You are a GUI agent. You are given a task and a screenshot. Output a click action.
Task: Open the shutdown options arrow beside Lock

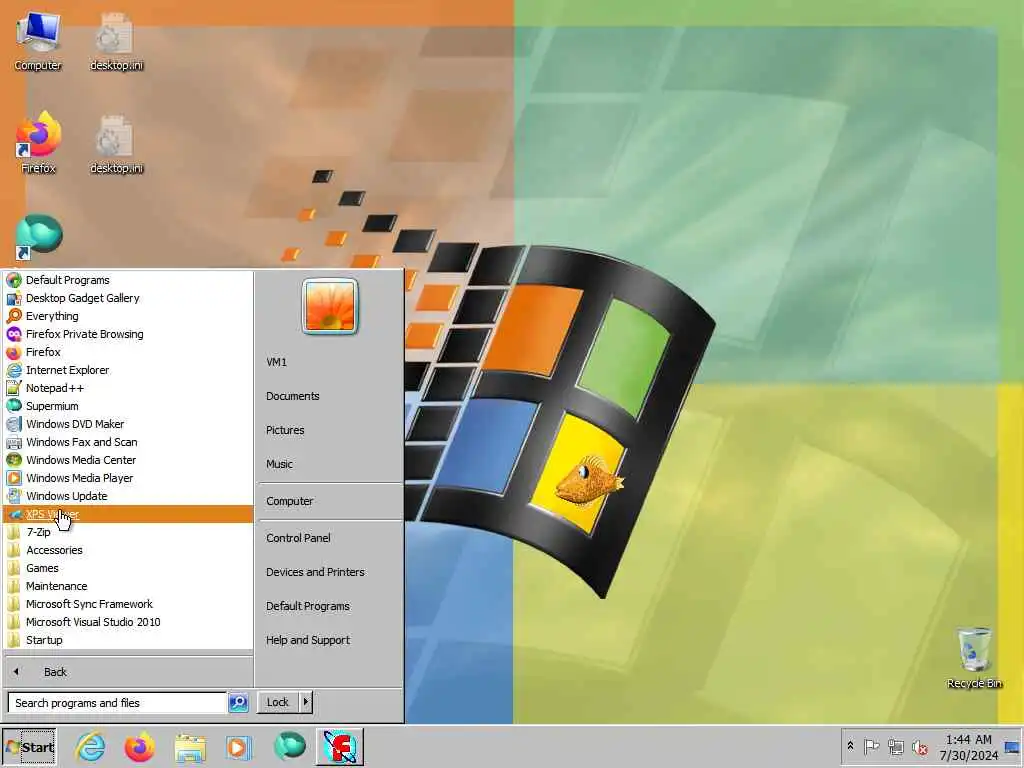click(x=306, y=702)
